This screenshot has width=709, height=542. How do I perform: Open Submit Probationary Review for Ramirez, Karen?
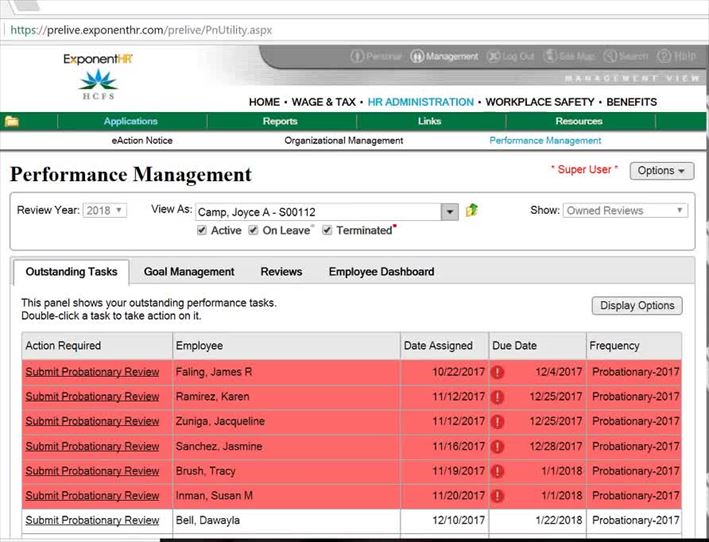coord(92,397)
